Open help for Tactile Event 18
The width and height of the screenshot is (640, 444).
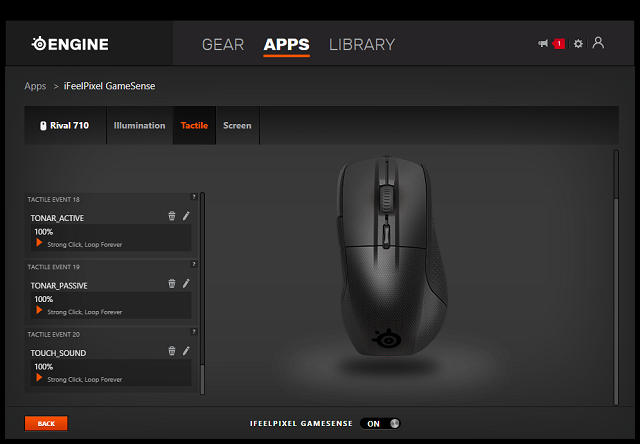click(x=194, y=197)
